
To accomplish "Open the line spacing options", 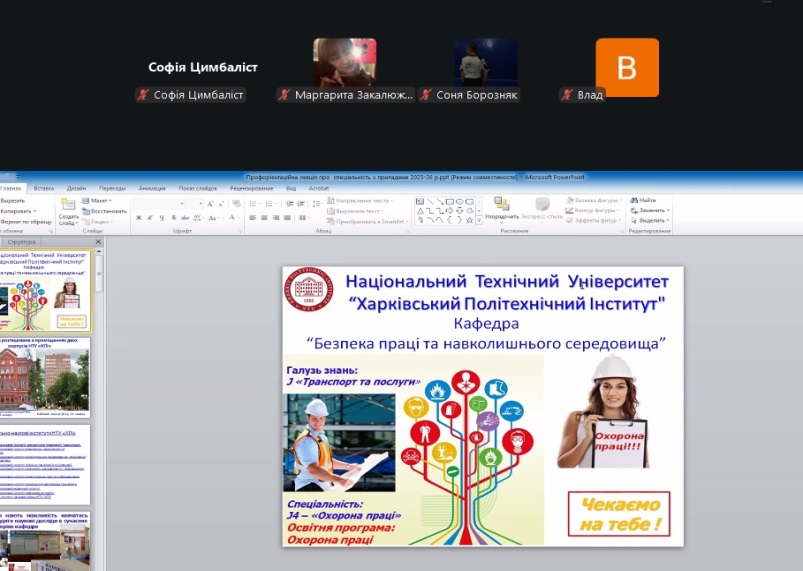I will click(x=318, y=204).
